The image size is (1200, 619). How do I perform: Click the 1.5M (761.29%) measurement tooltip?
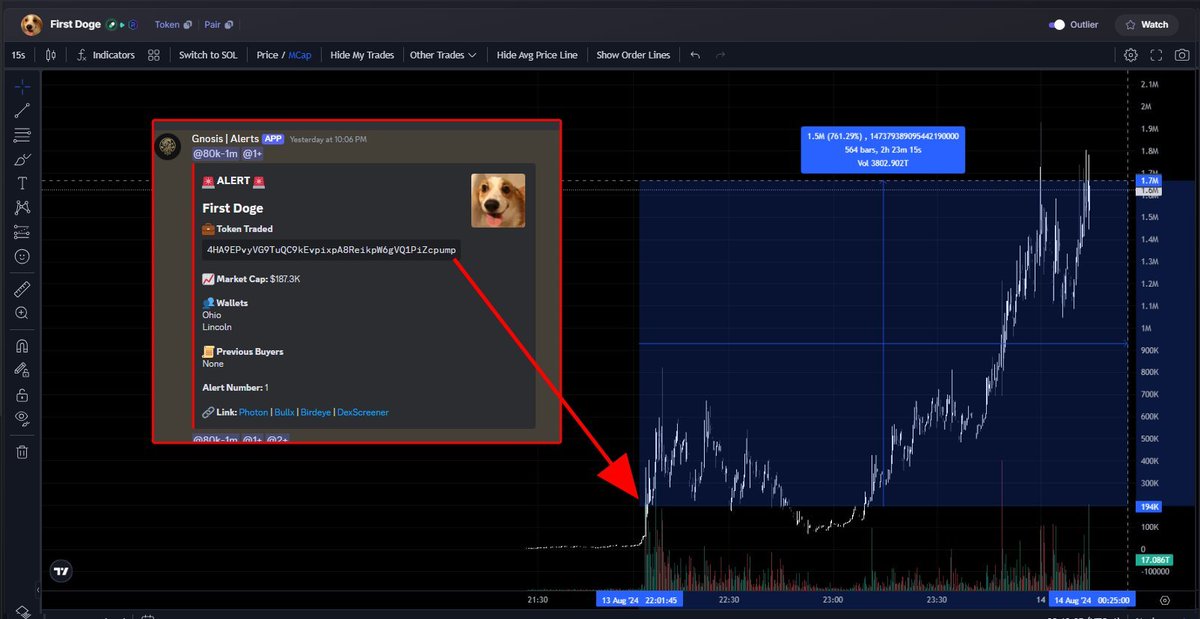tap(883, 149)
